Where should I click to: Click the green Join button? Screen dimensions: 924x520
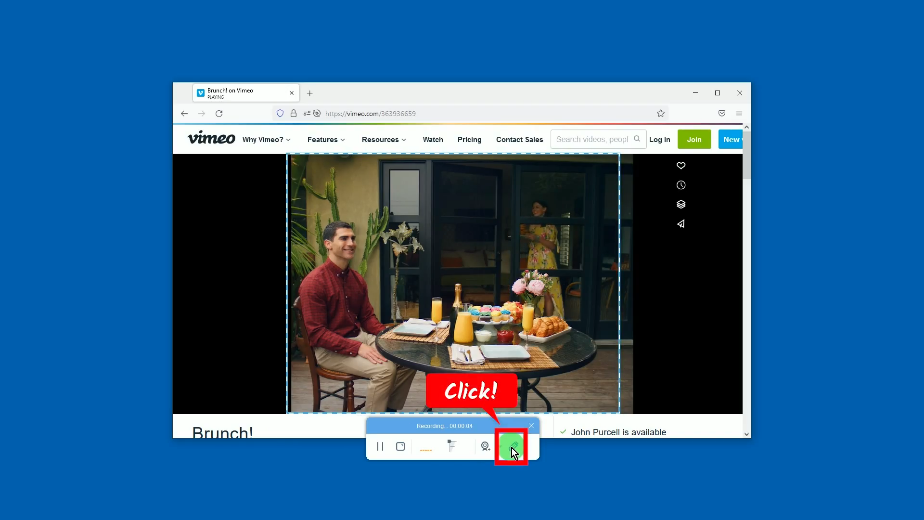(x=694, y=139)
